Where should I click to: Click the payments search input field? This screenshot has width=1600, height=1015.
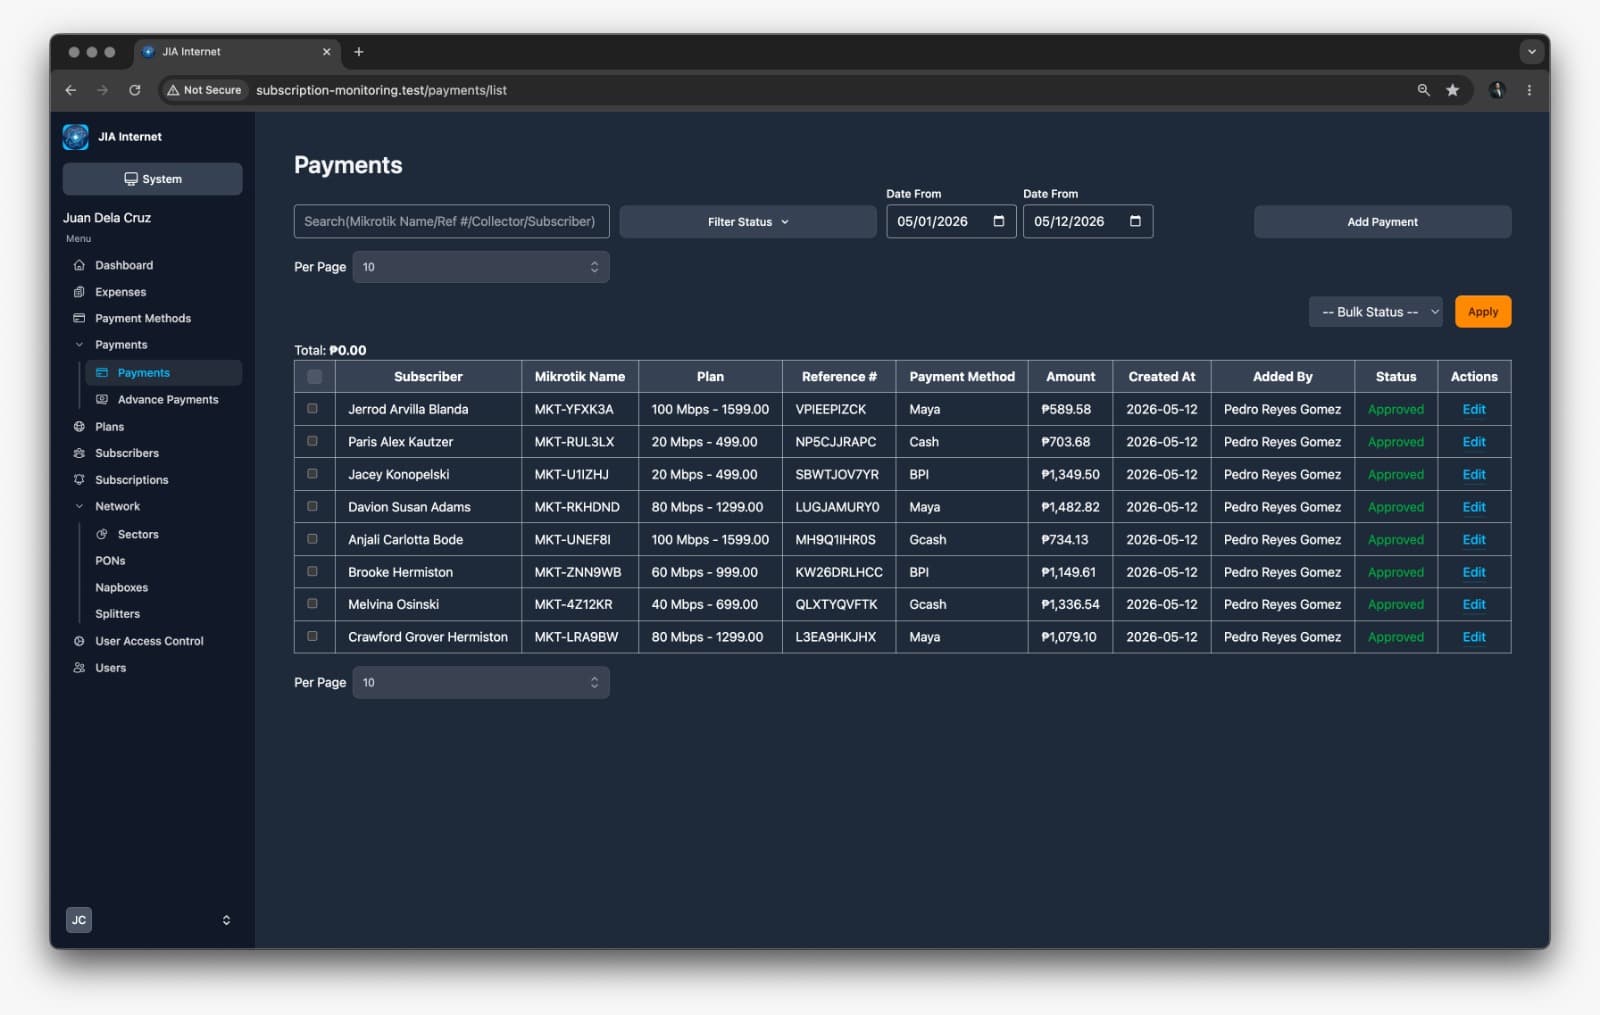pyautogui.click(x=451, y=222)
